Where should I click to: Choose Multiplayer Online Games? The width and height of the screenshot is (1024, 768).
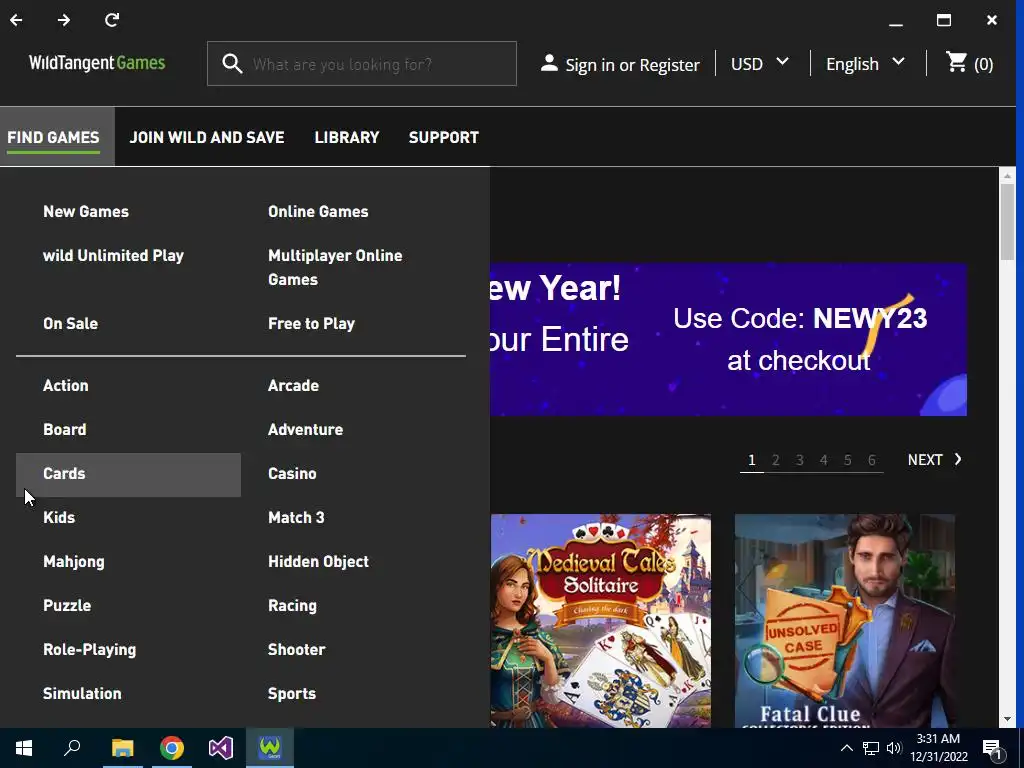point(335,267)
